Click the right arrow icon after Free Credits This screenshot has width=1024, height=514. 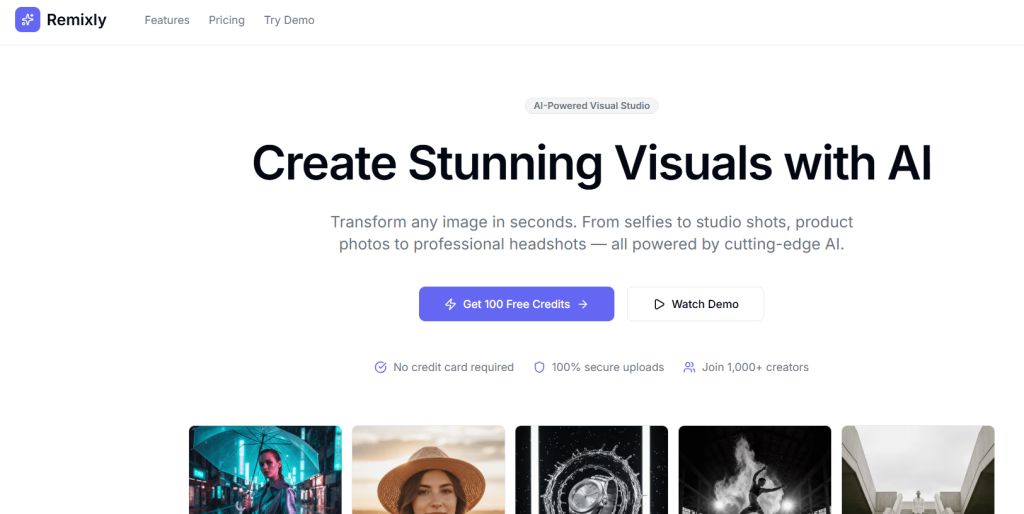click(x=583, y=304)
